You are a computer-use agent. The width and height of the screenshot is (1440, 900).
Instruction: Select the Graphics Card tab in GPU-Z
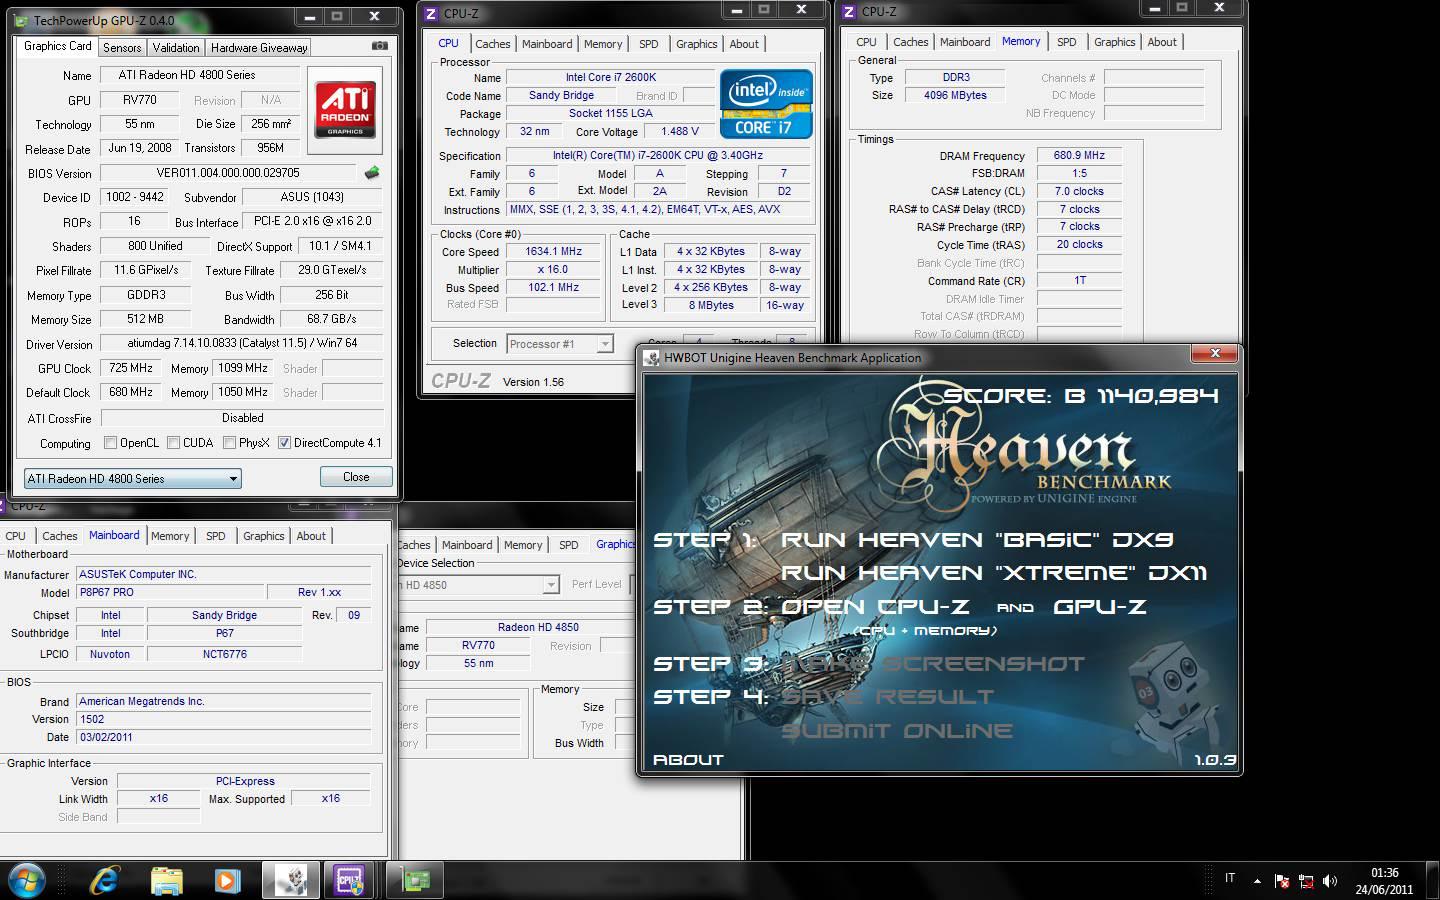point(58,46)
